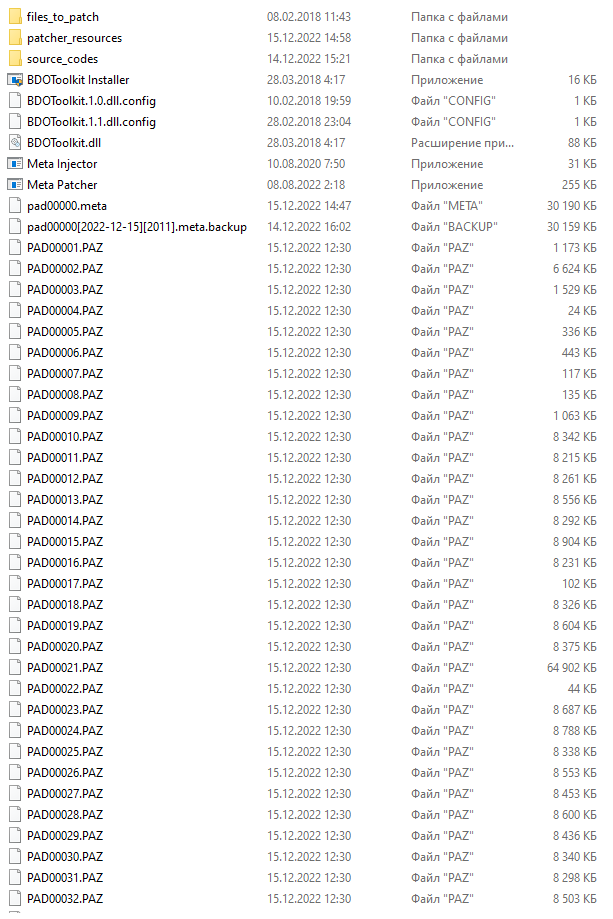Select PAD00017.PAZ file icon
The image size is (613, 919).
coord(15,584)
